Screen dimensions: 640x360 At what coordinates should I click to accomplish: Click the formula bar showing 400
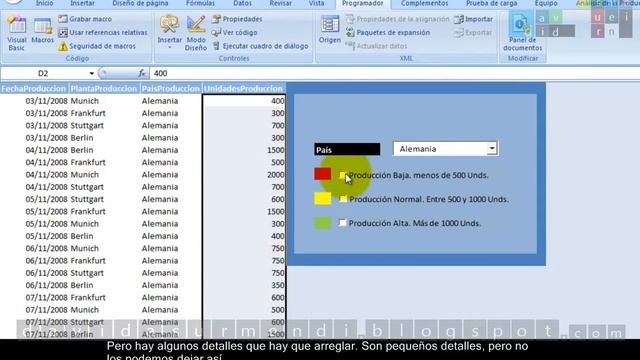(x=394, y=73)
